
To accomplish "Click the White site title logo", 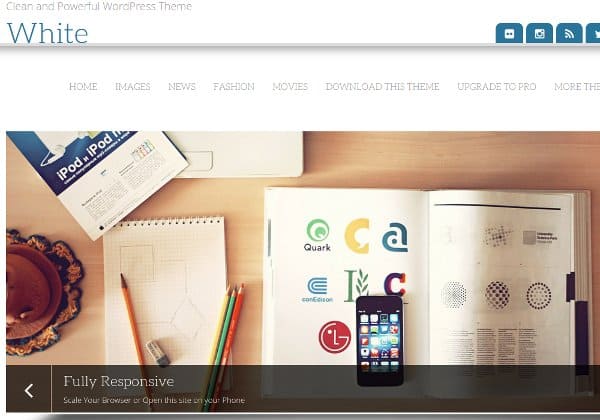I will pyautogui.click(x=48, y=33).
